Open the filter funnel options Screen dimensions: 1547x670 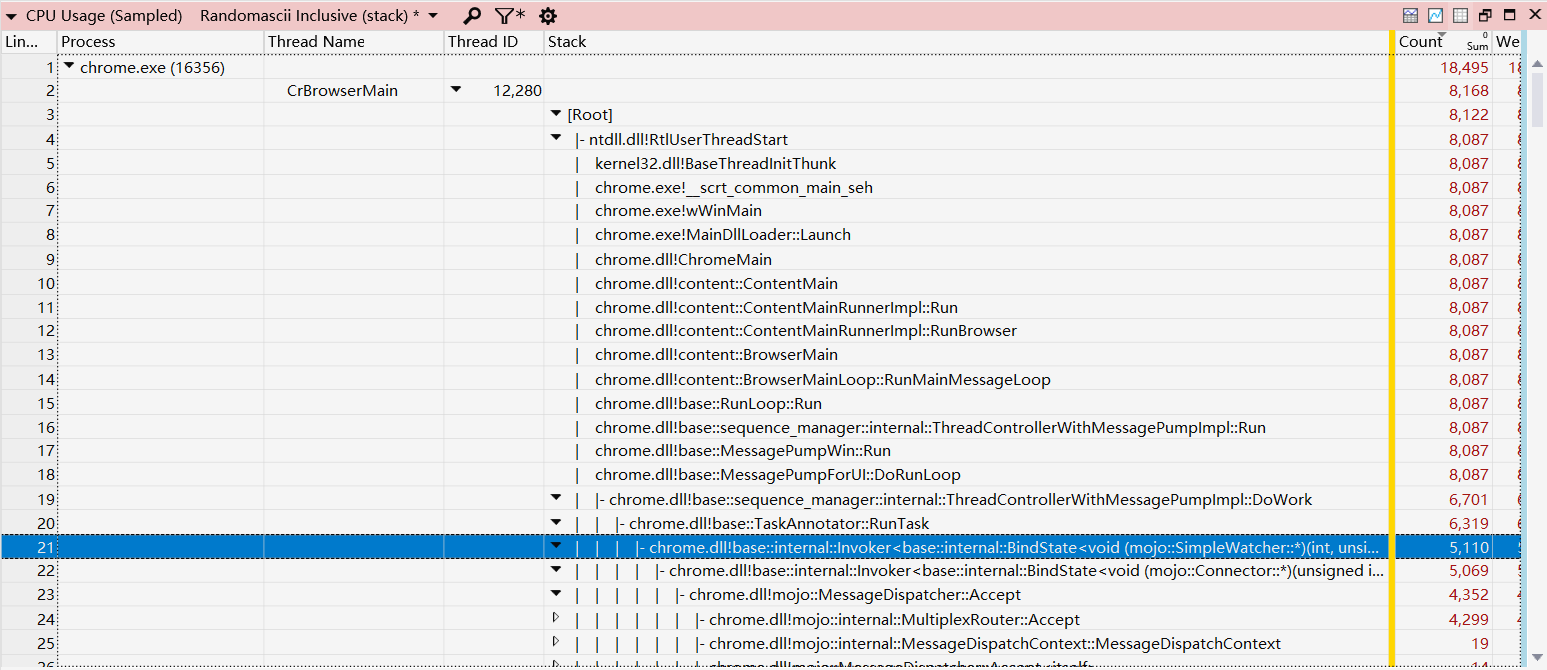(509, 15)
